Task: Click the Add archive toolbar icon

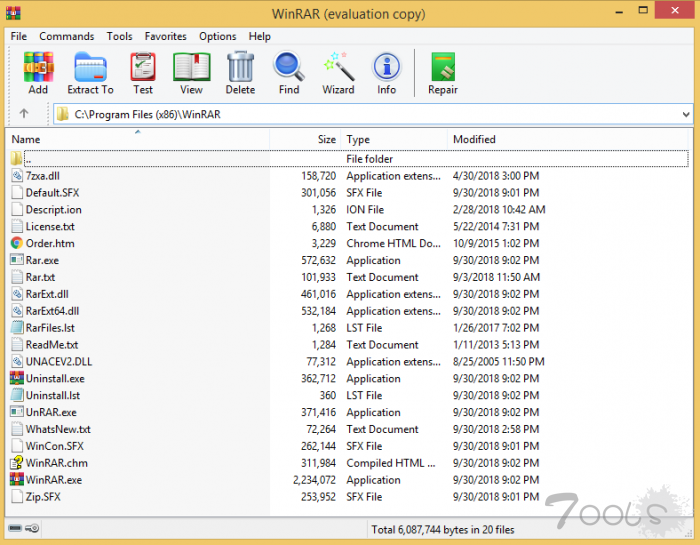Action: click(38, 74)
